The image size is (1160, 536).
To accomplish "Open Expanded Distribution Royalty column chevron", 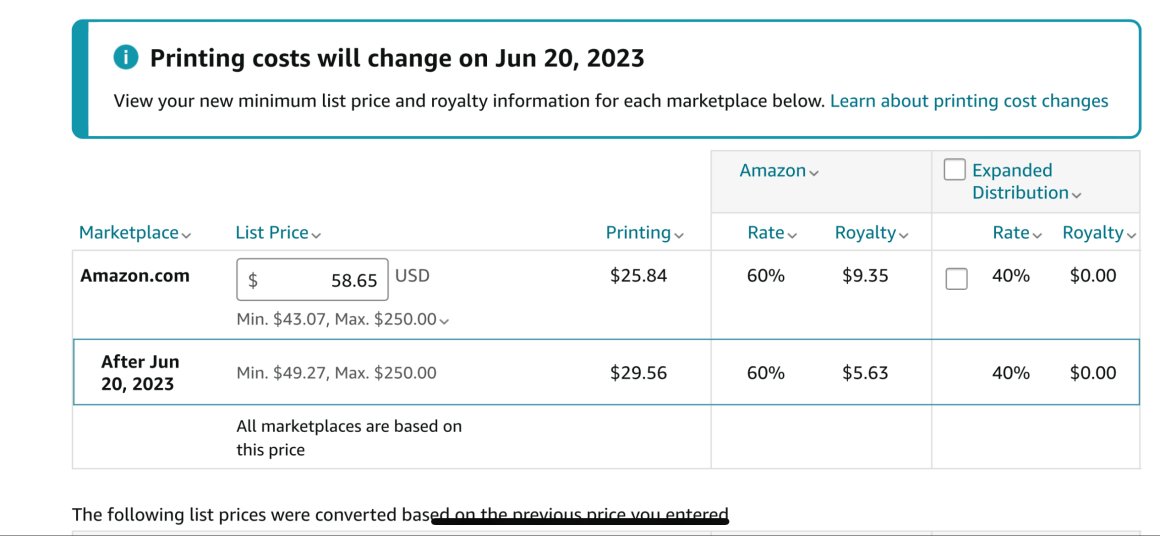I will point(1131,235).
